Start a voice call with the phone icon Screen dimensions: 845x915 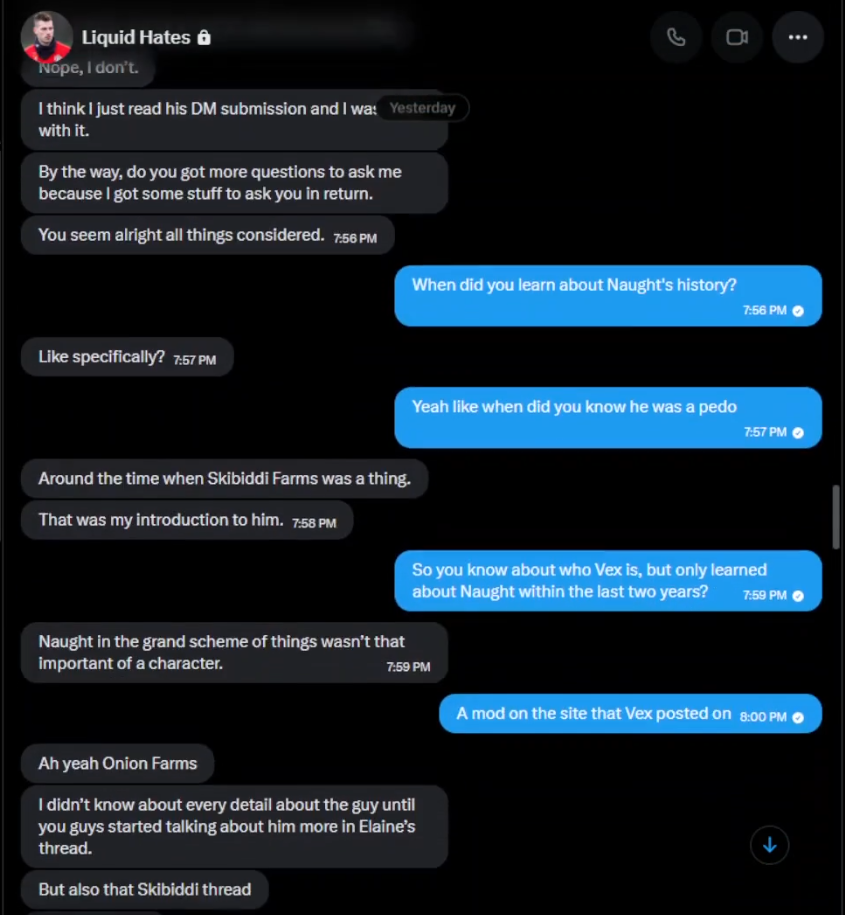click(x=676, y=37)
